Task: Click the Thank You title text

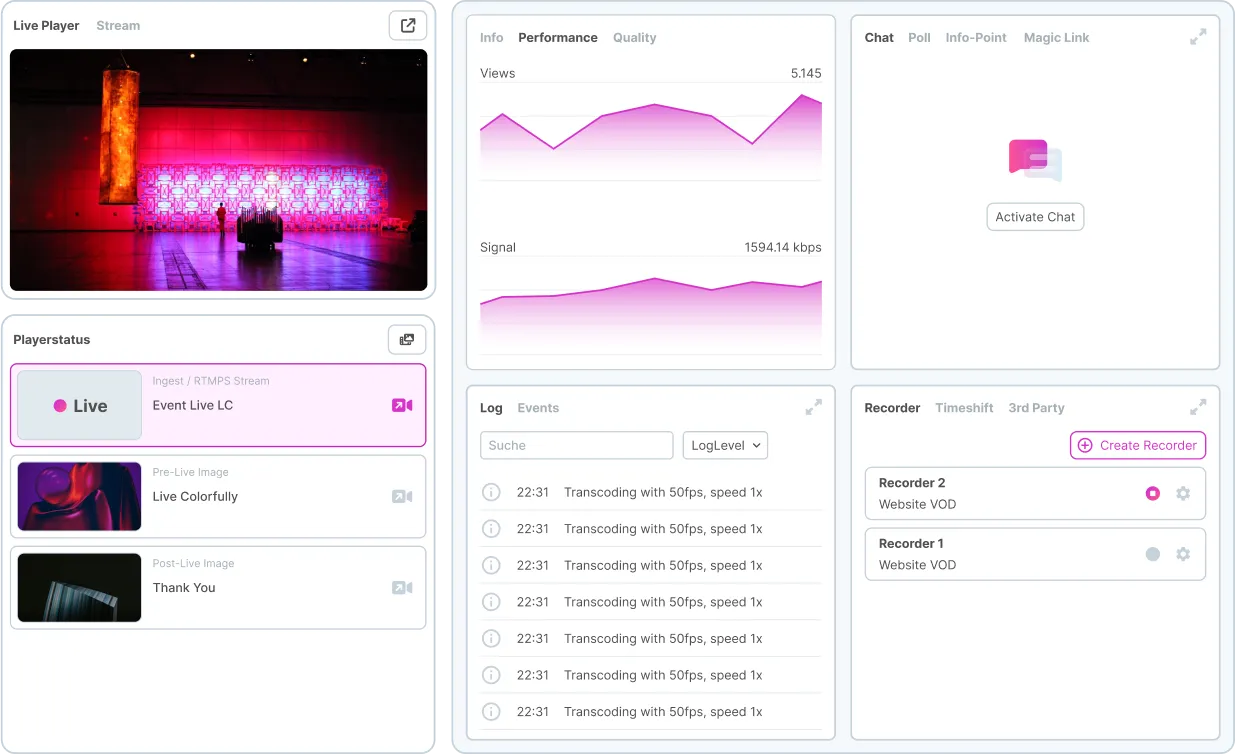Action: (184, 588)
